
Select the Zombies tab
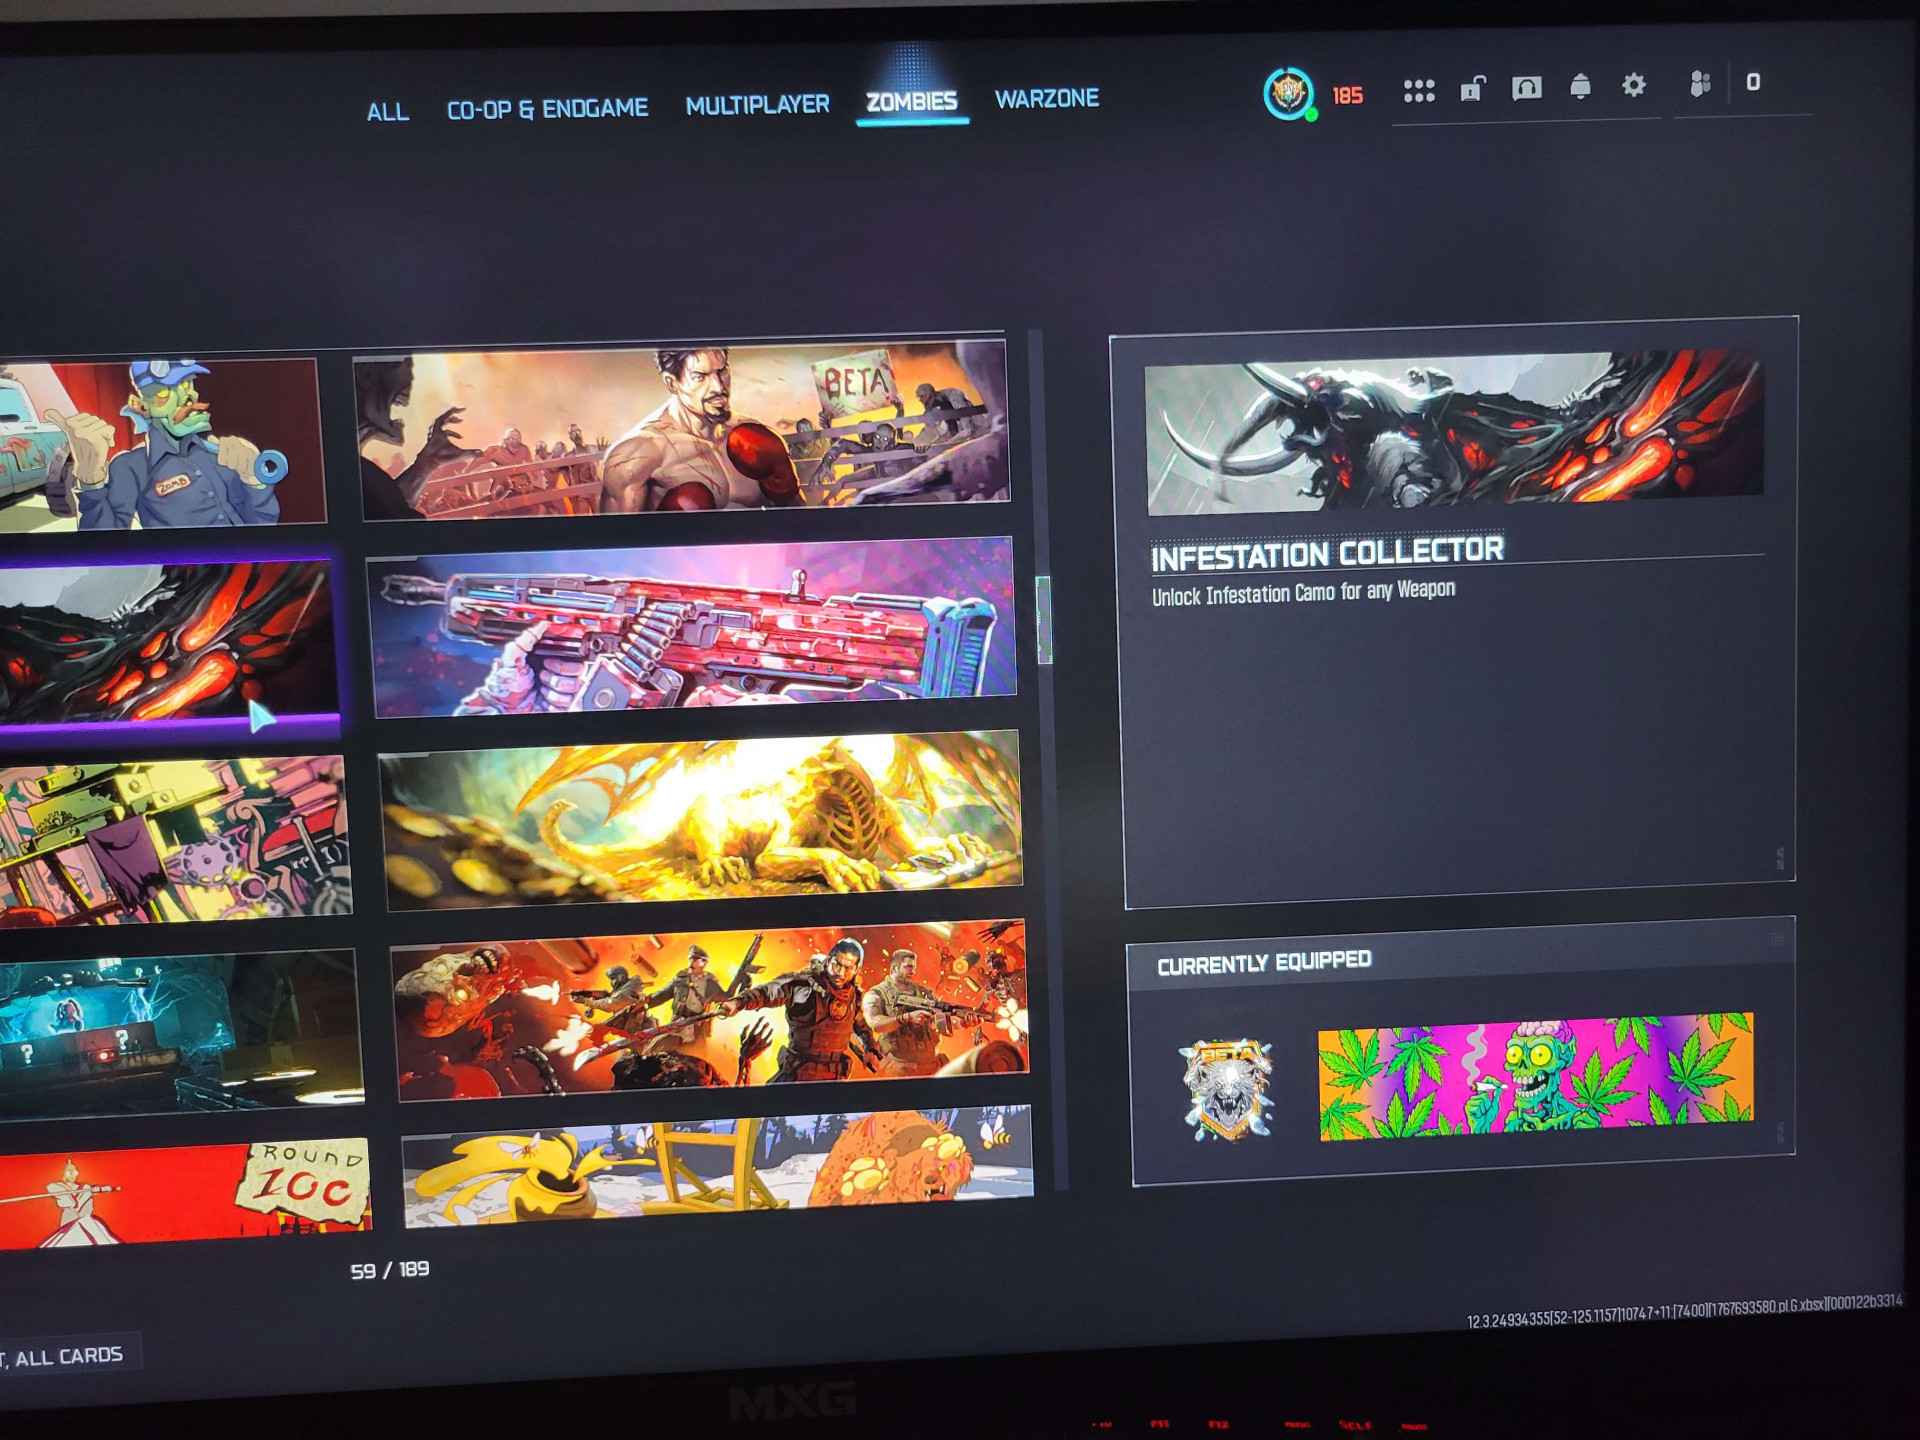tap(911, 101)
